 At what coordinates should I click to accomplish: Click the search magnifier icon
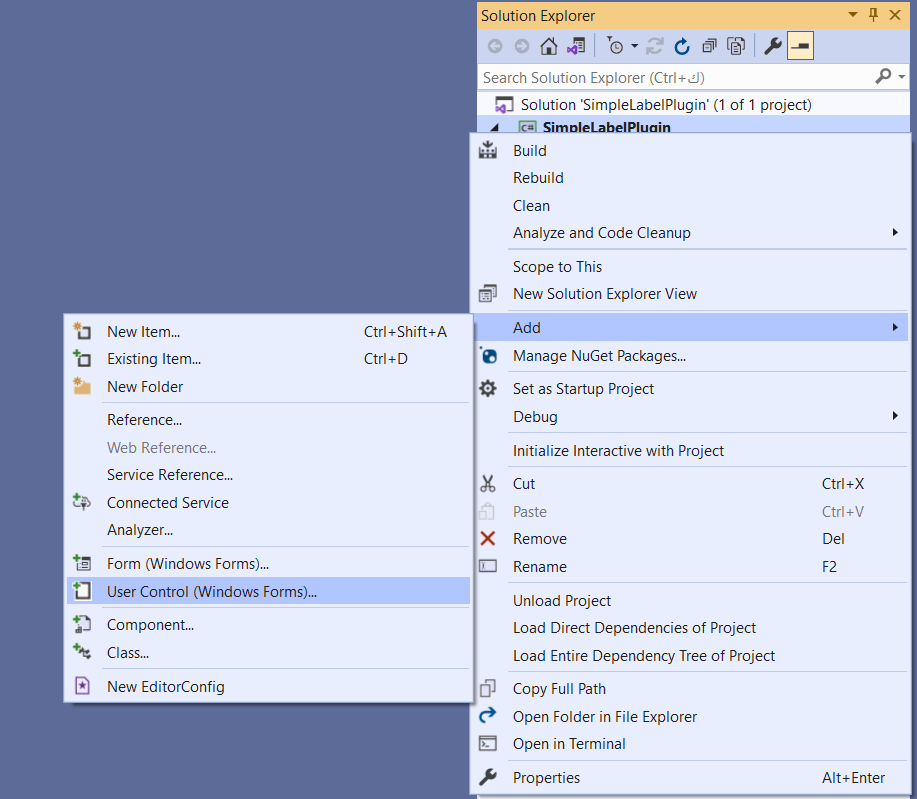coord(882,77)
